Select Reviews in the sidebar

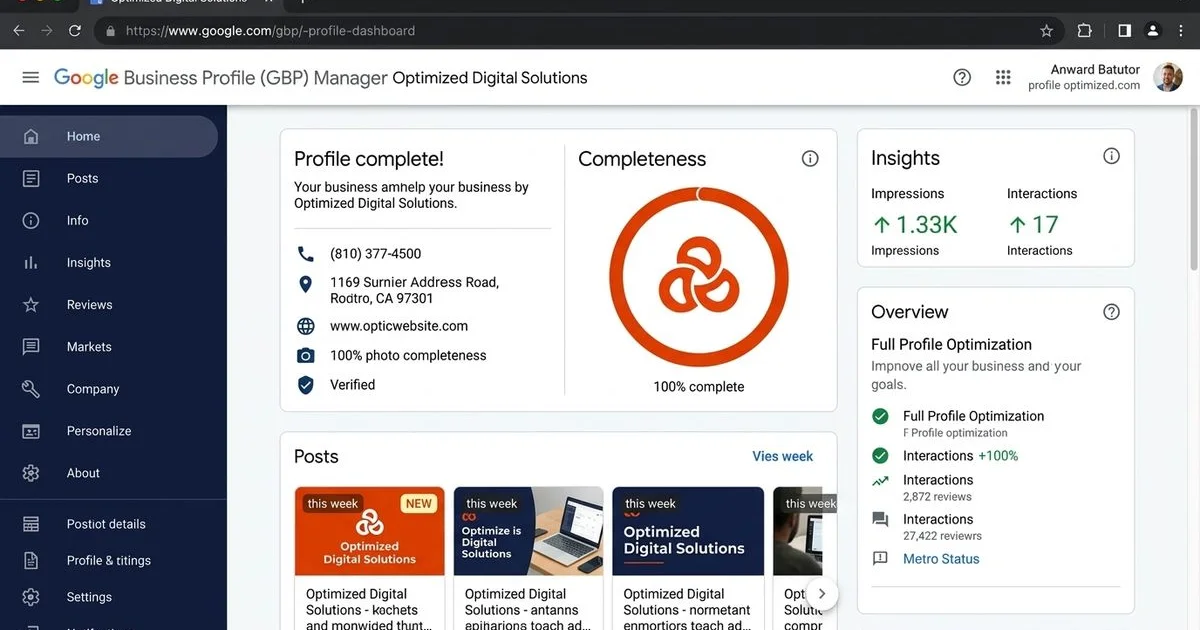[x=89, y=305]
